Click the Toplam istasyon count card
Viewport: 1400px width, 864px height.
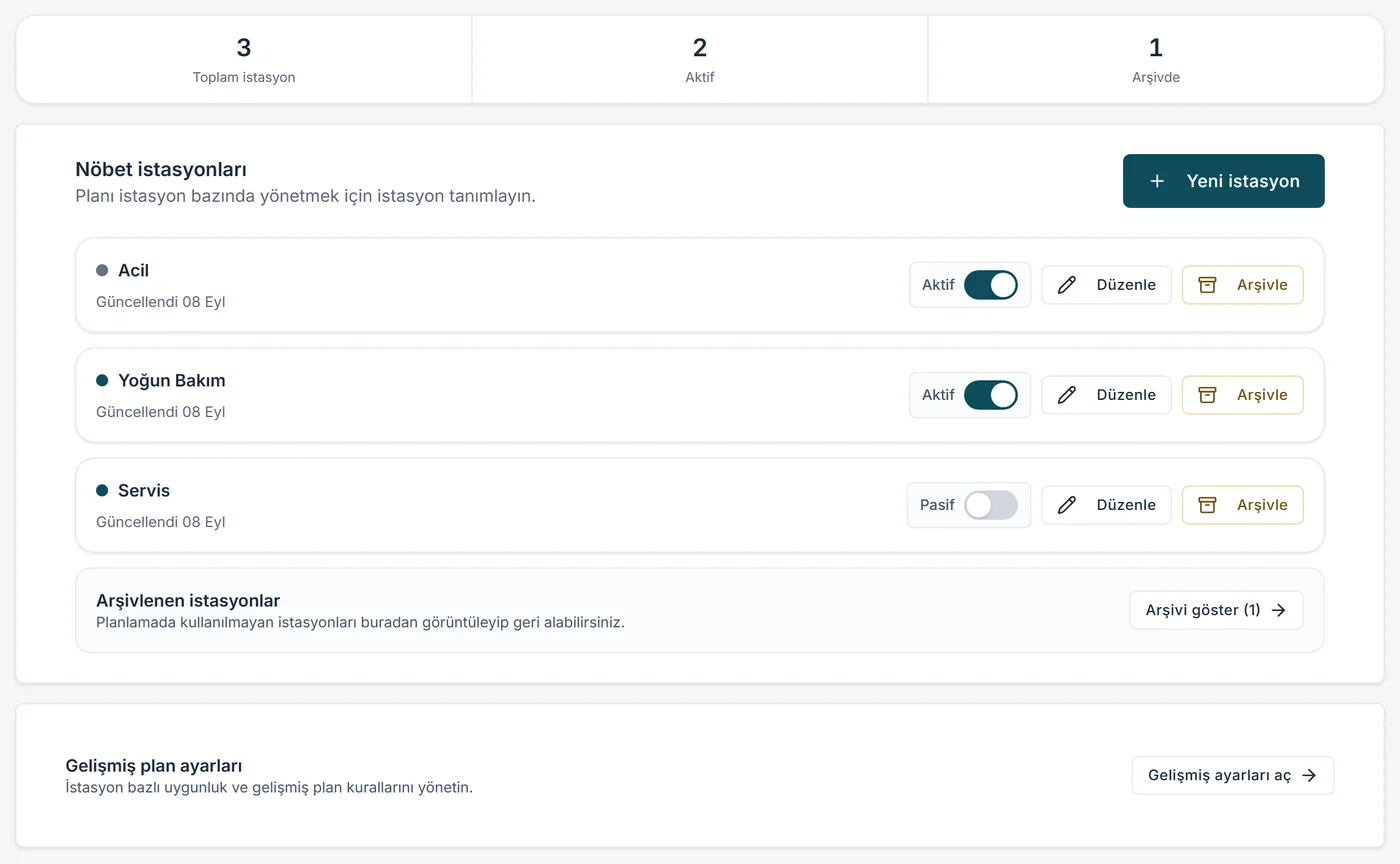pyautogui.click(x=244, y=59)
